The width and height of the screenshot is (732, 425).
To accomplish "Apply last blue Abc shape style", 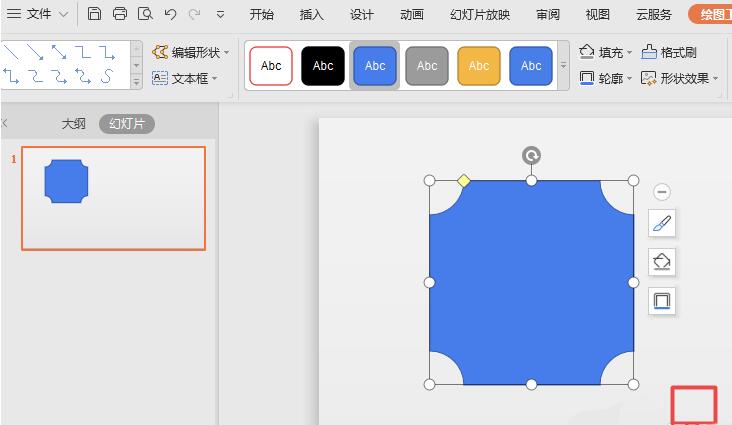I will pyautogui.click(x=531, y=66).
